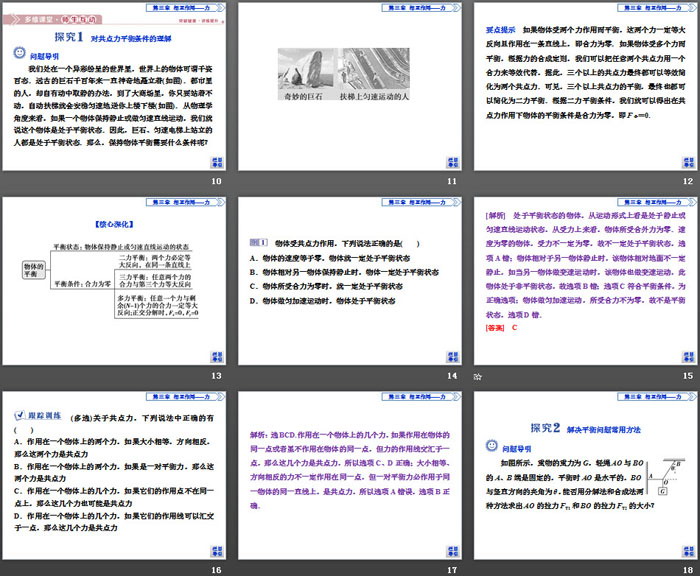The height and width of the screenshot is (576, 700).
Task: Select slide 18 thumbnail titled 探究2
Action: (x=585, y=476)
